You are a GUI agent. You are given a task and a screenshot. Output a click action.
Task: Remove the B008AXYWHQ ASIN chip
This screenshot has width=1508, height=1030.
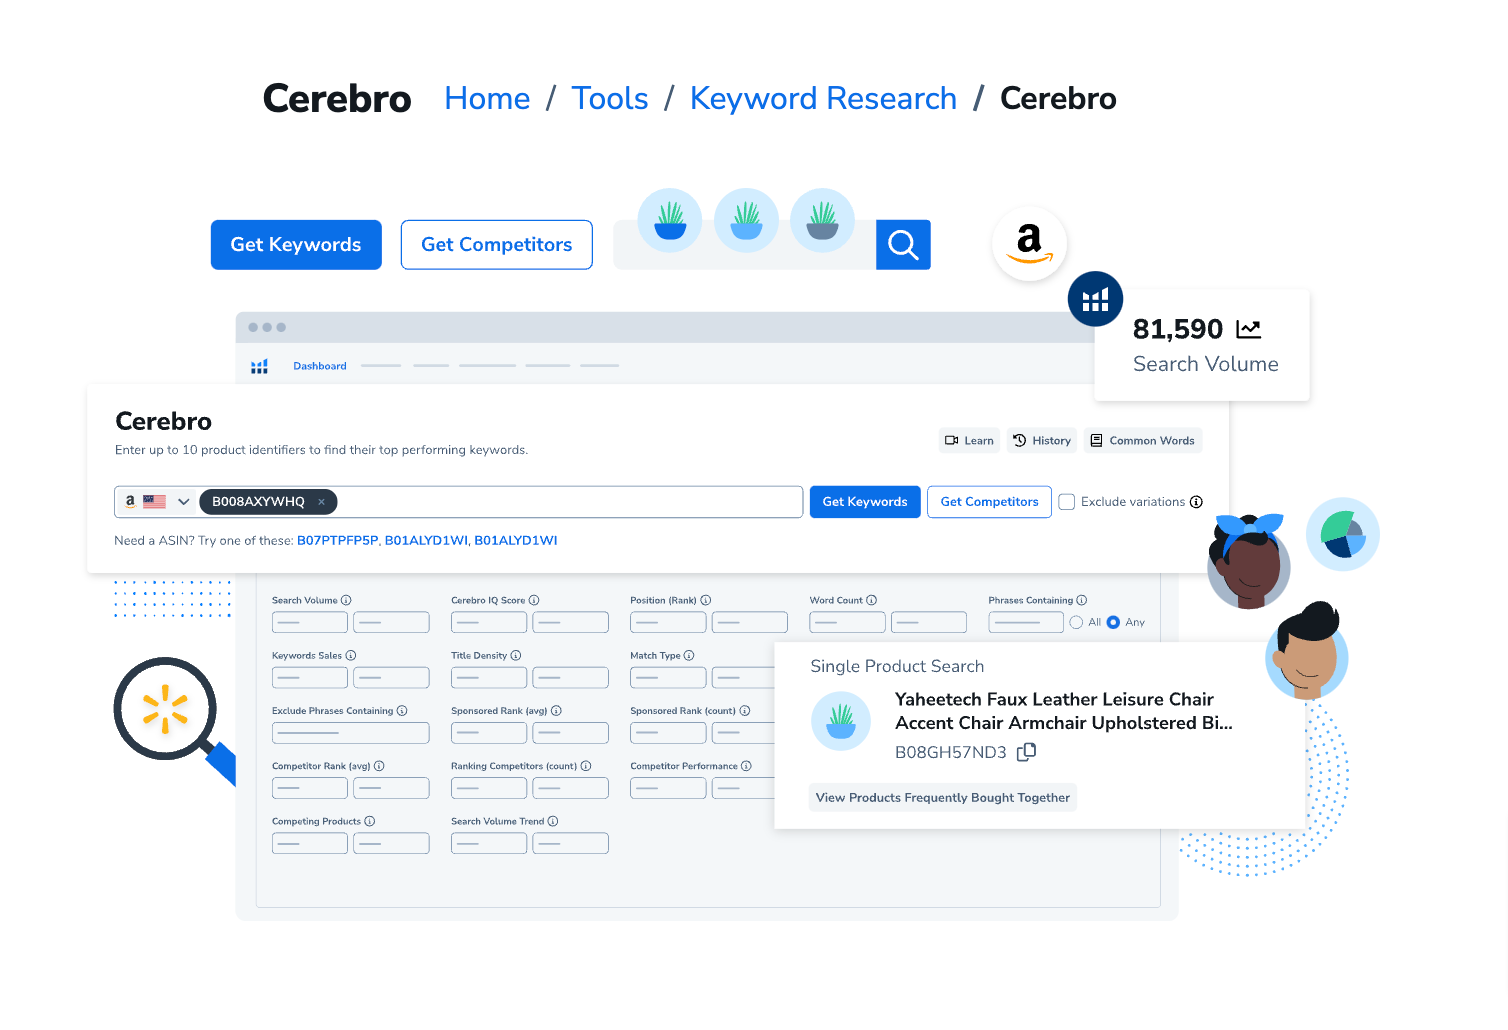pos(321,502)
